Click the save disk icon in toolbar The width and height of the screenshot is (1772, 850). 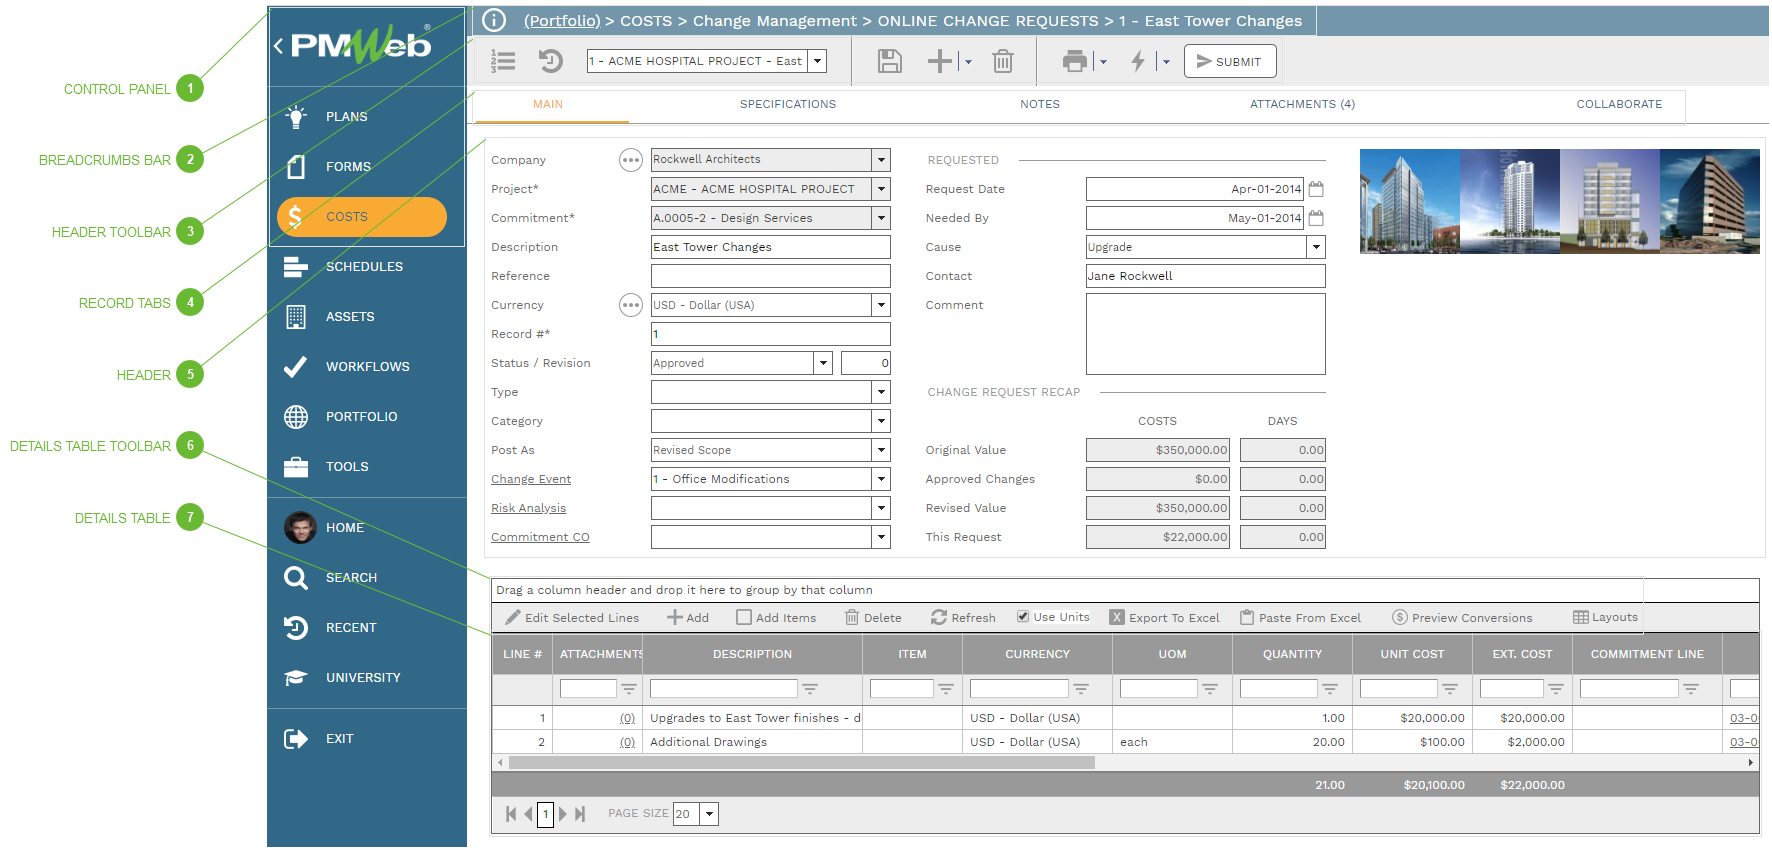(x=889, y=62)
